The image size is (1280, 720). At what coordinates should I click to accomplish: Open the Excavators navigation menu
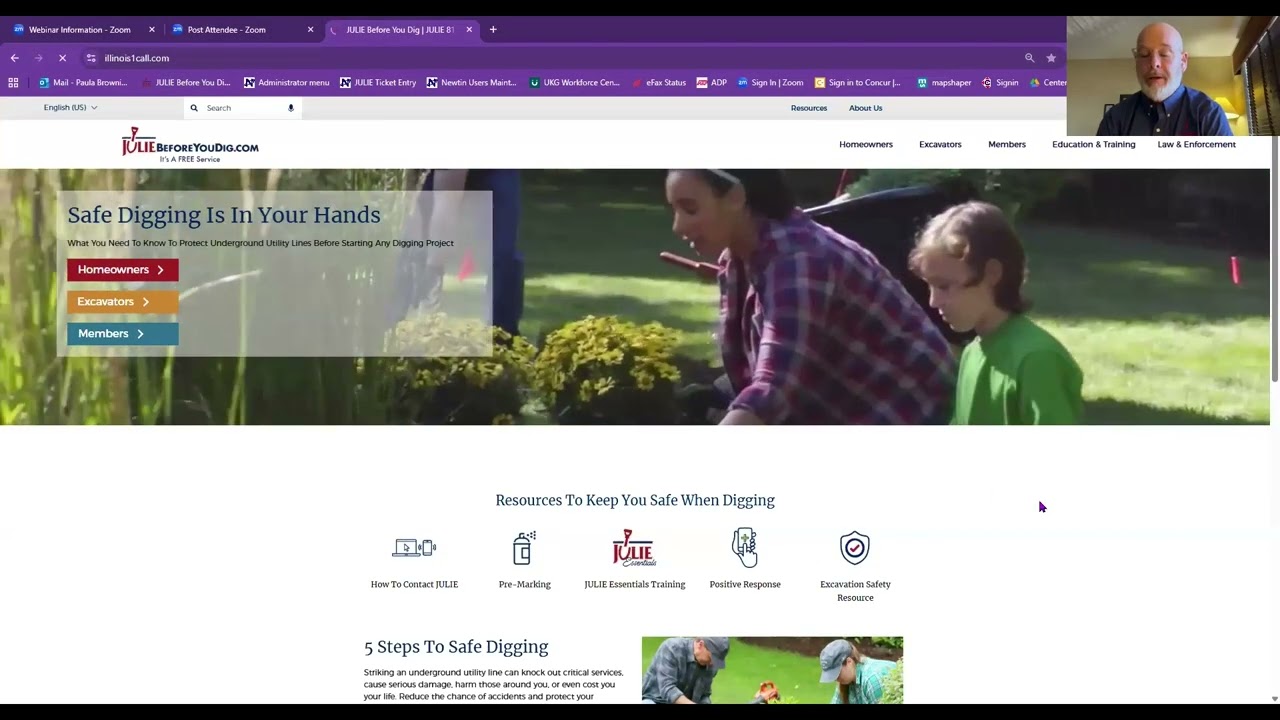click(940, 144)
